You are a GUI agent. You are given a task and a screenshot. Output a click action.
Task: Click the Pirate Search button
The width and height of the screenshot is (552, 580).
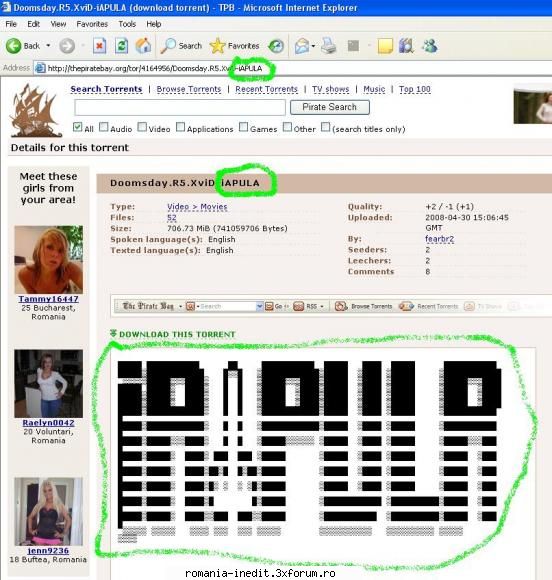tap(330, 107)
